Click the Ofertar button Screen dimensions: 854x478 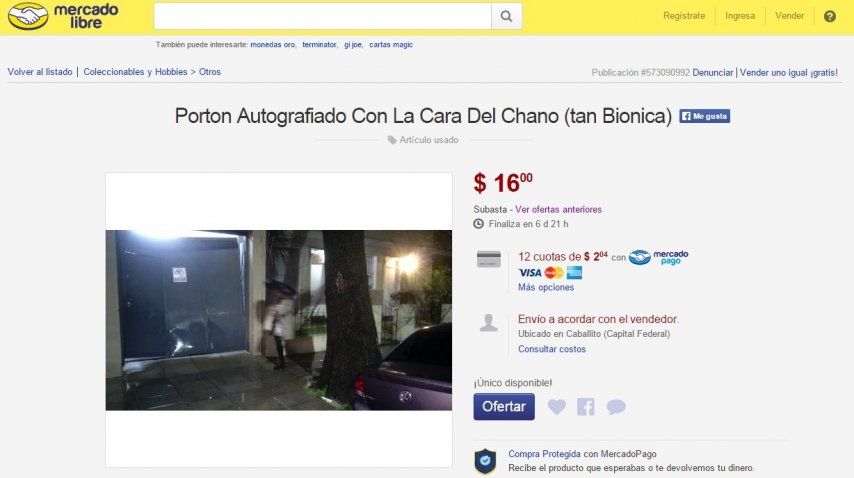click(x=504, y=407)
